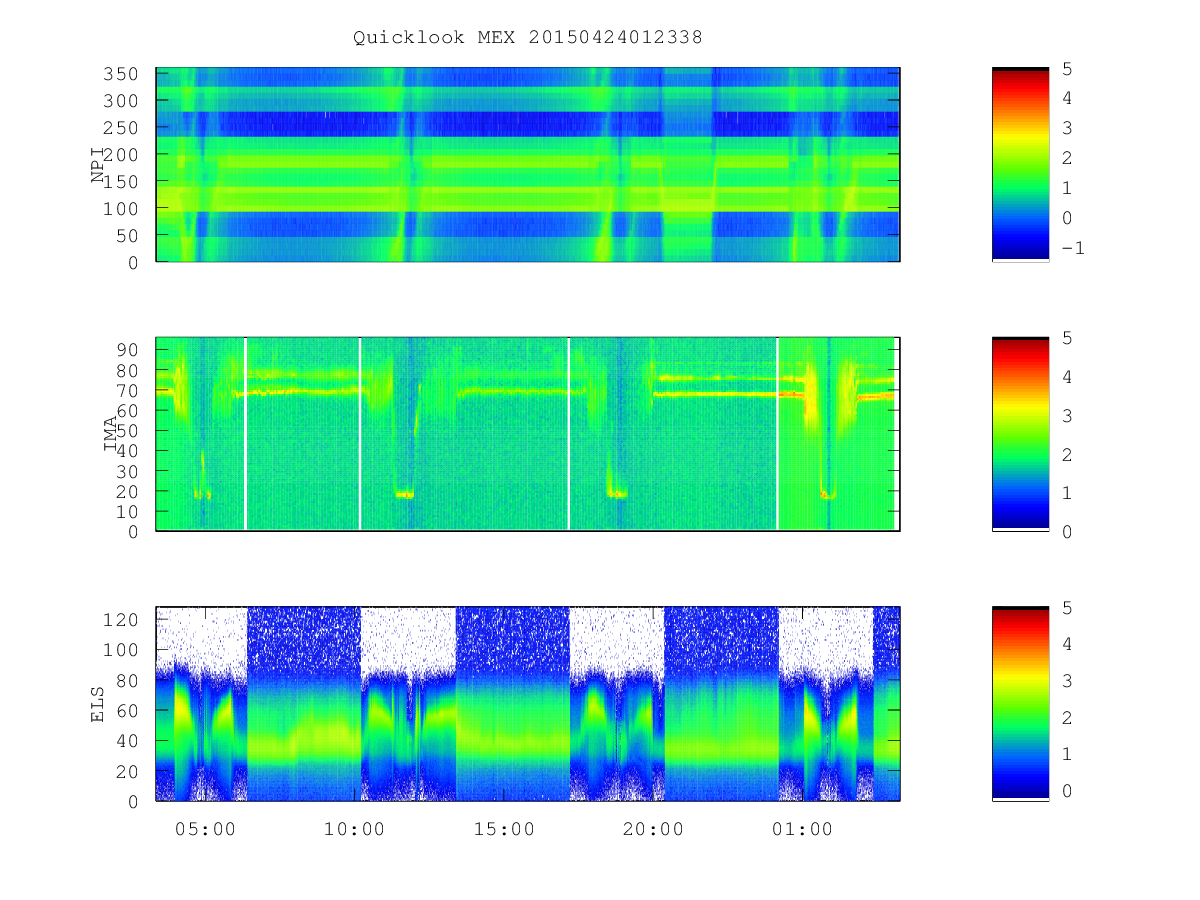
Task: Click the 5 label on the IMA colorbar
Action: coord(1066,338)
